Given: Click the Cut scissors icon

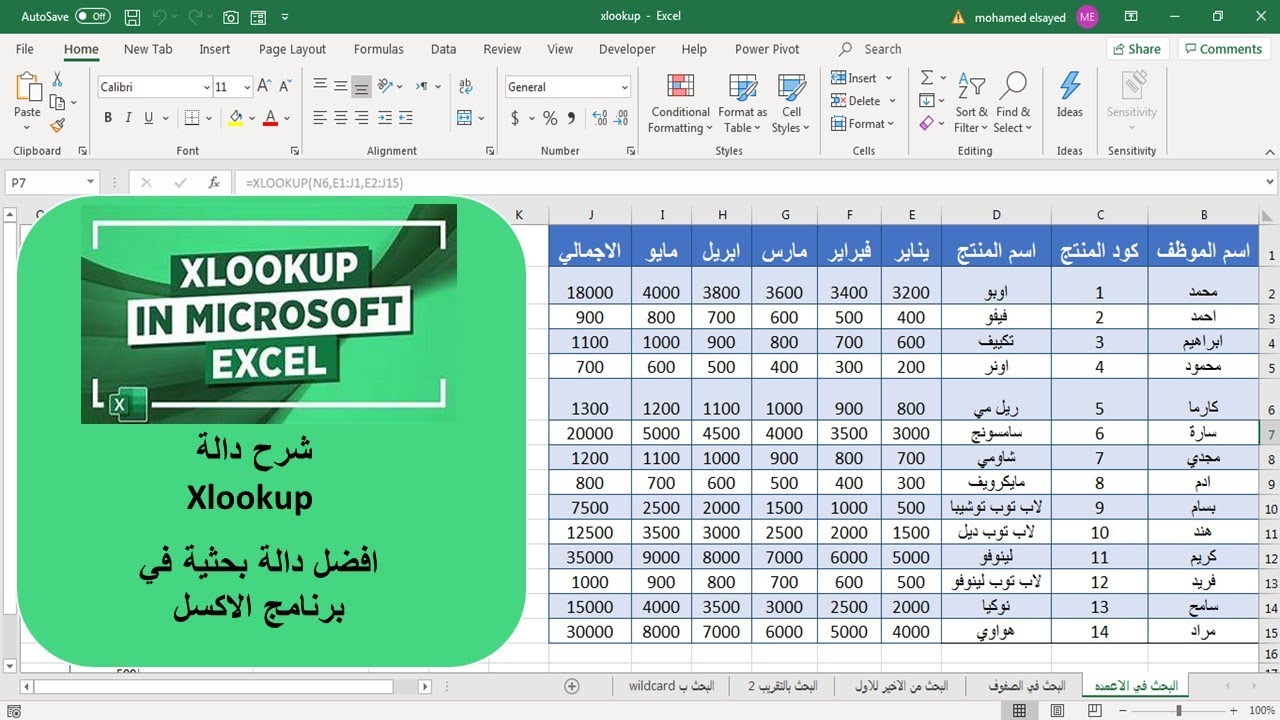Looking at the screenshot, I should pyautogui.click(x=57, y=80).
